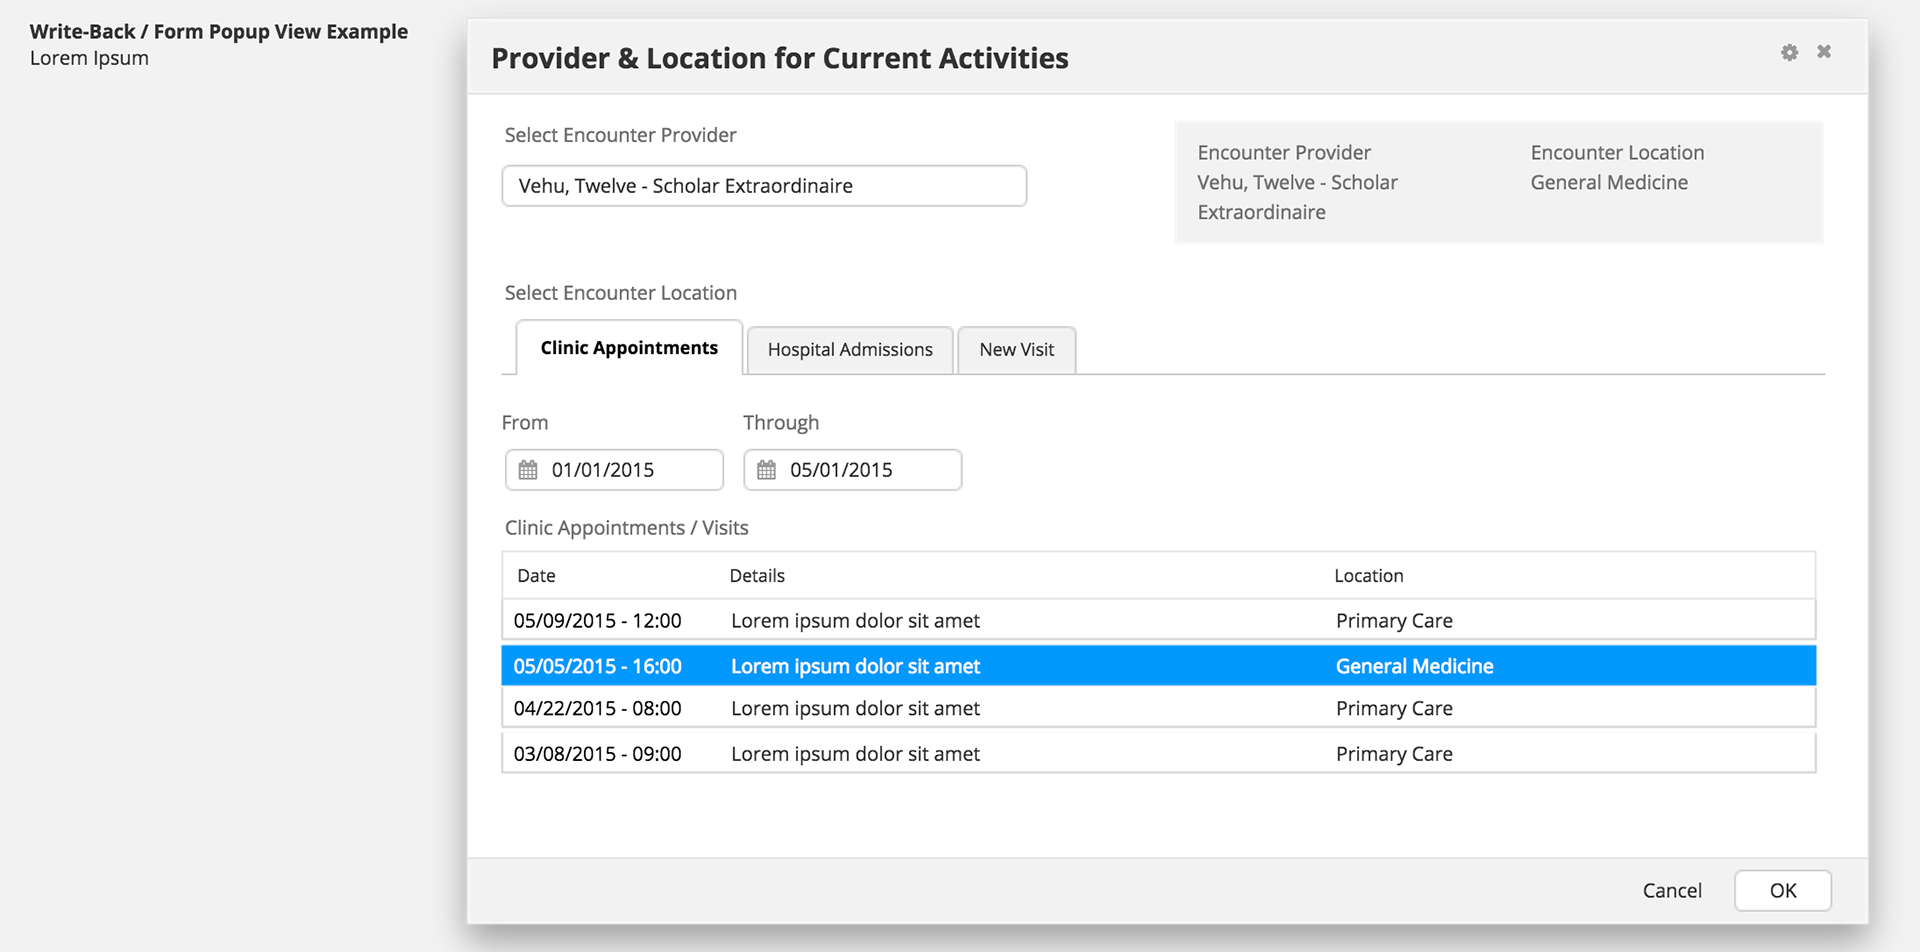This screenshot has width=1920, height=952.
Task: Click the settings gear icon in dialog header
Action: coord(1789,52)
